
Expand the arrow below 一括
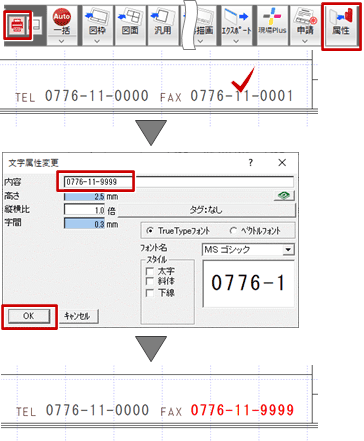point(62,41)
